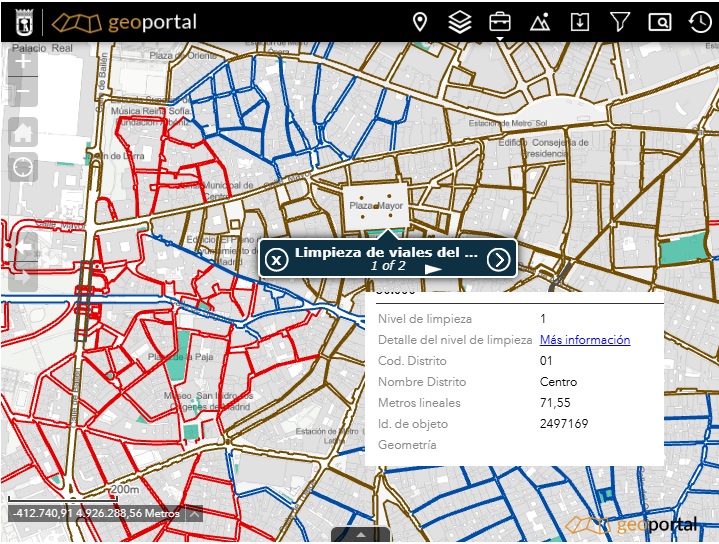Go to next map extent arrow

(x=23, y=277)
